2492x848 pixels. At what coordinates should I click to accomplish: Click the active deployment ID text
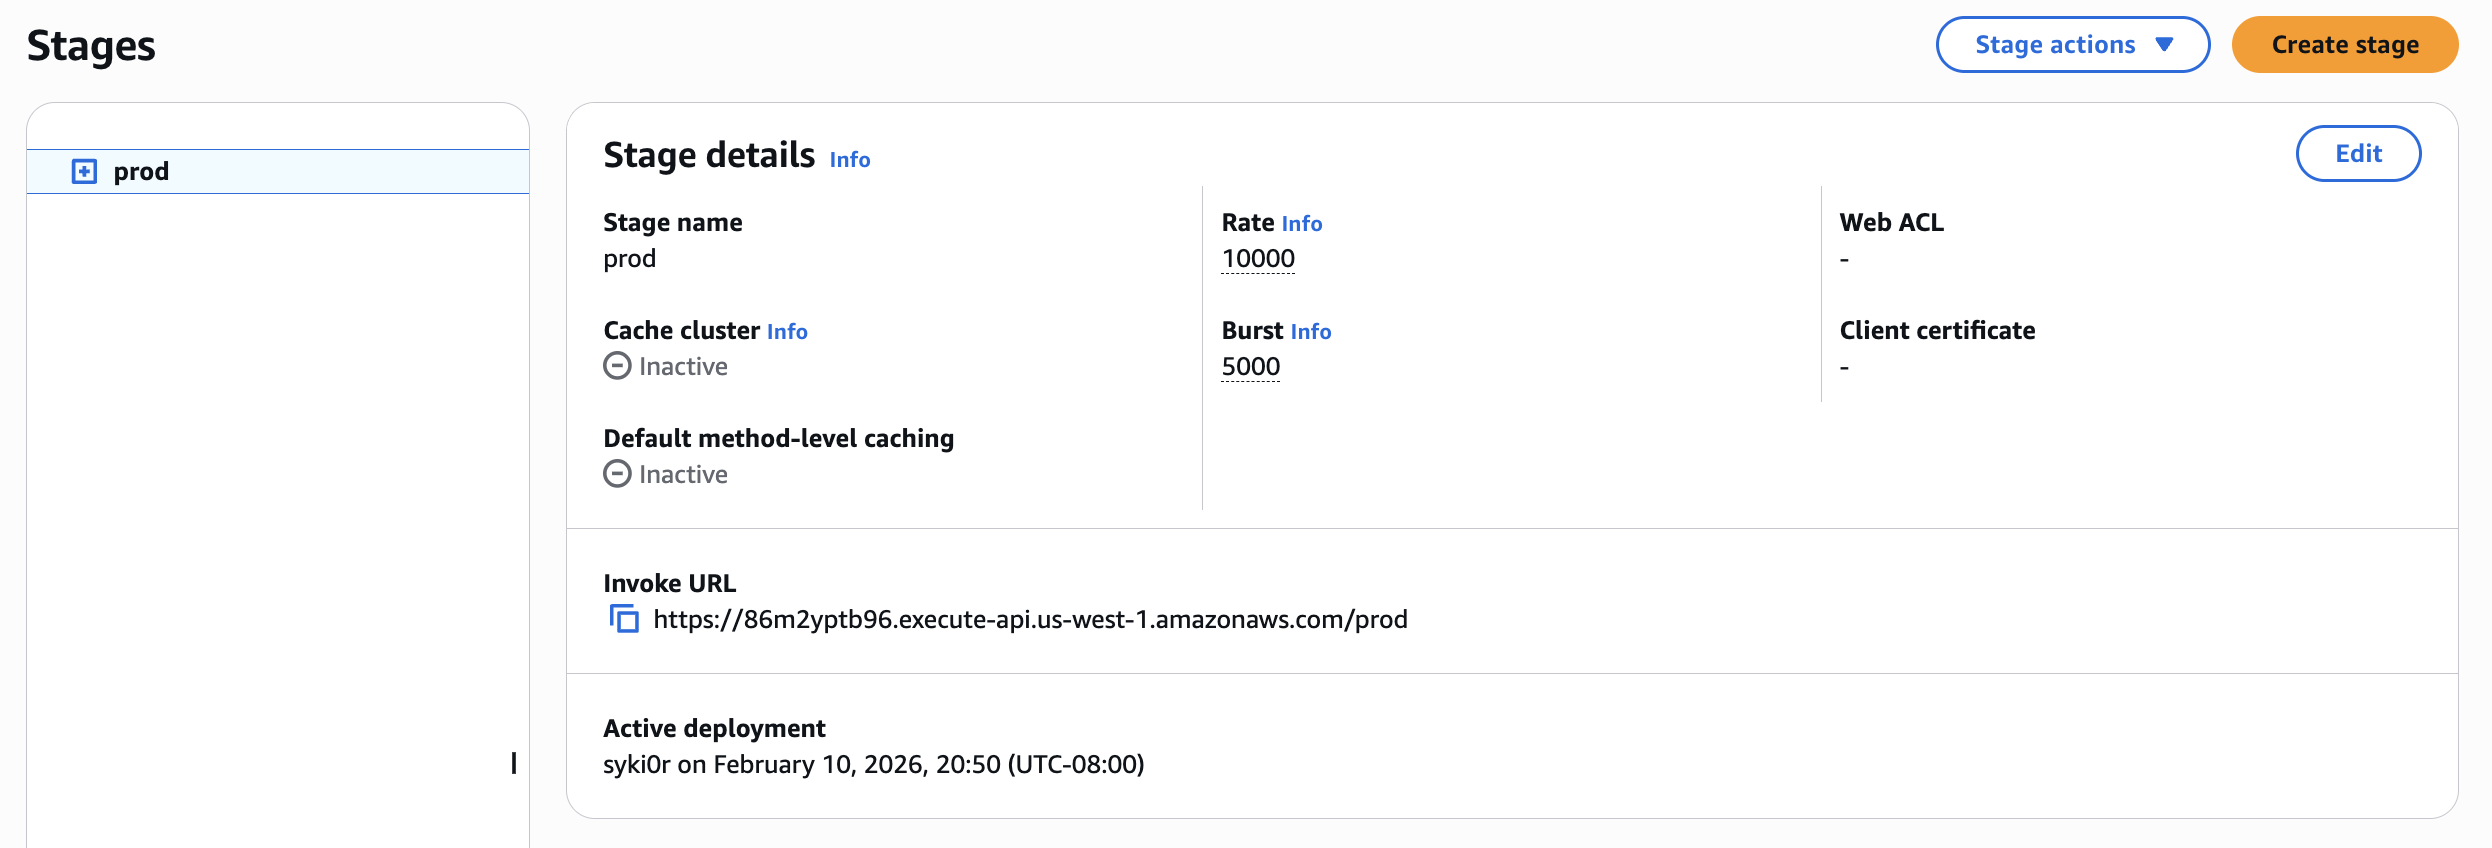coord(636,765)
